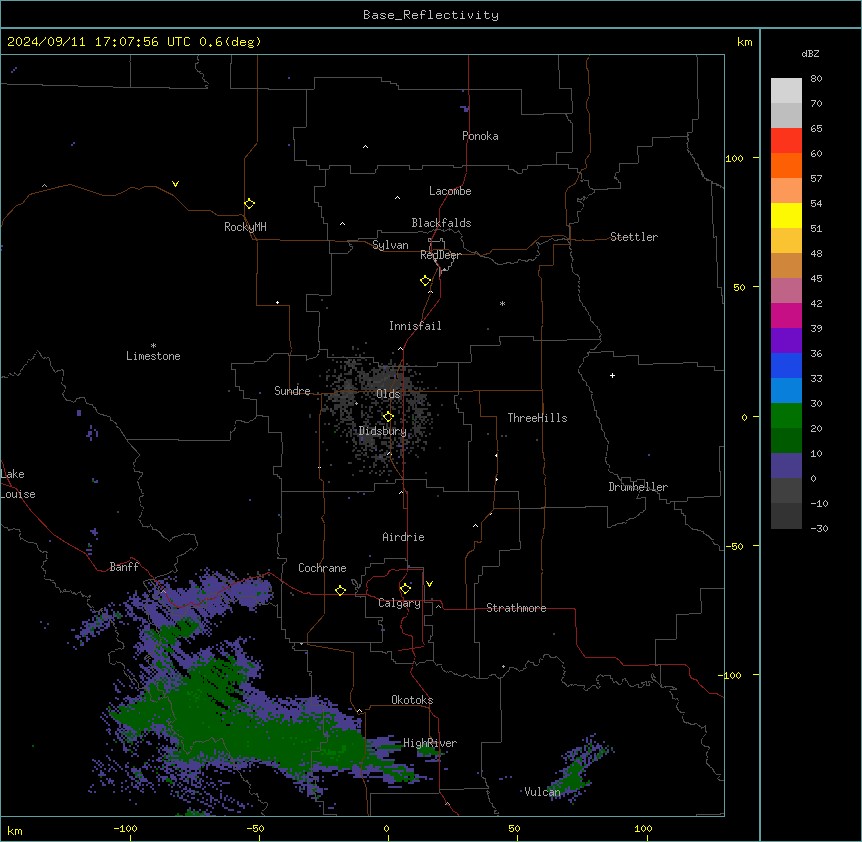Click the yellow diamond marker below RedDeer
The width and height of the screenshot is (862, 842).
[426, 281]
